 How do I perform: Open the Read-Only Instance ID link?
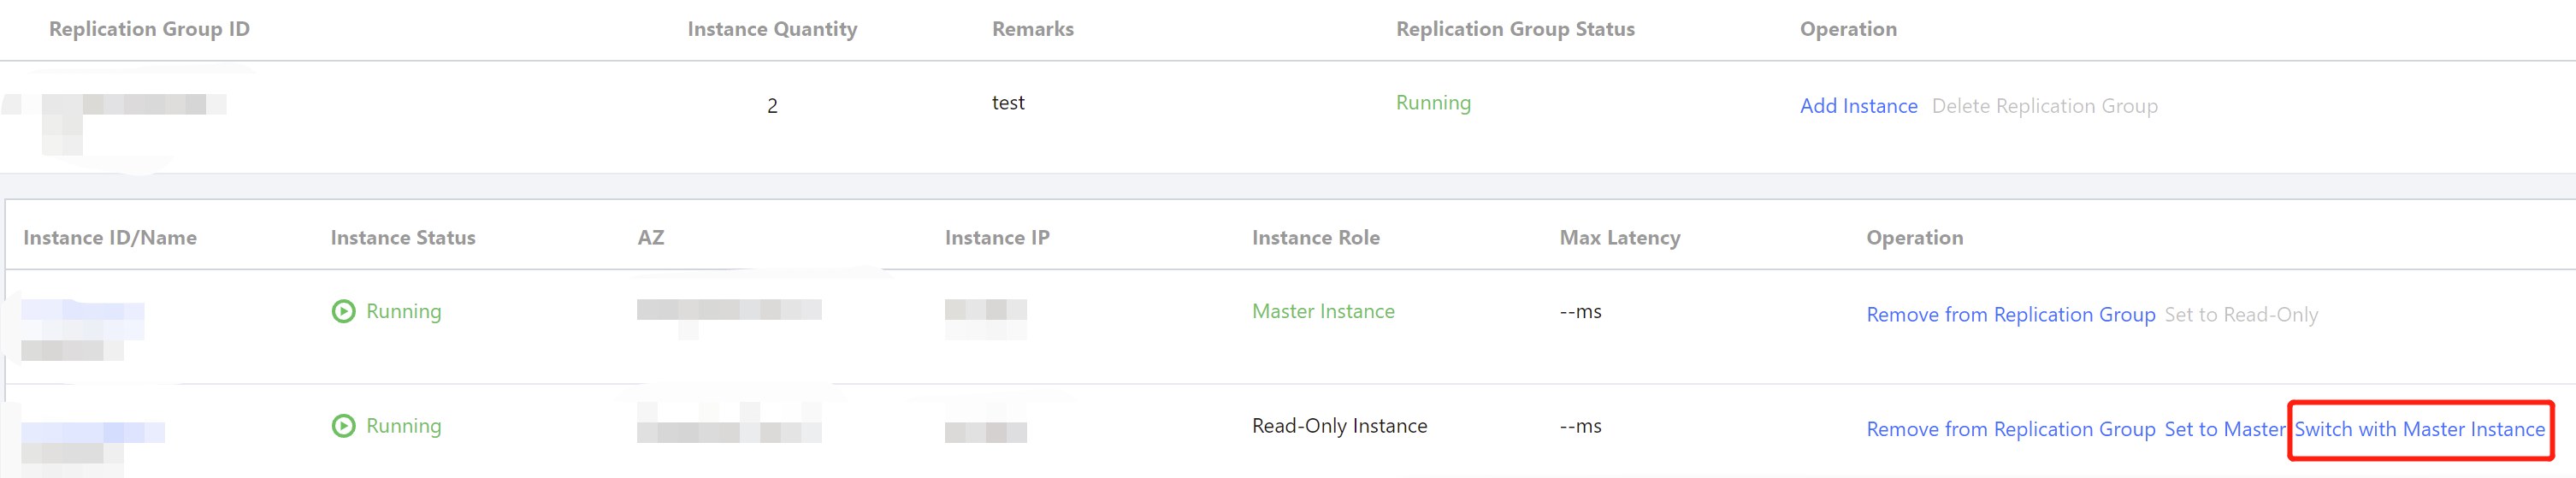click(x=92, y=432)
